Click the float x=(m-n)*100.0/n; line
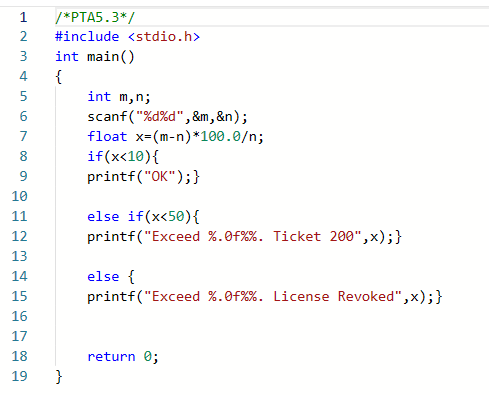This screenshot has width=489, height=395. click(175, 137)
